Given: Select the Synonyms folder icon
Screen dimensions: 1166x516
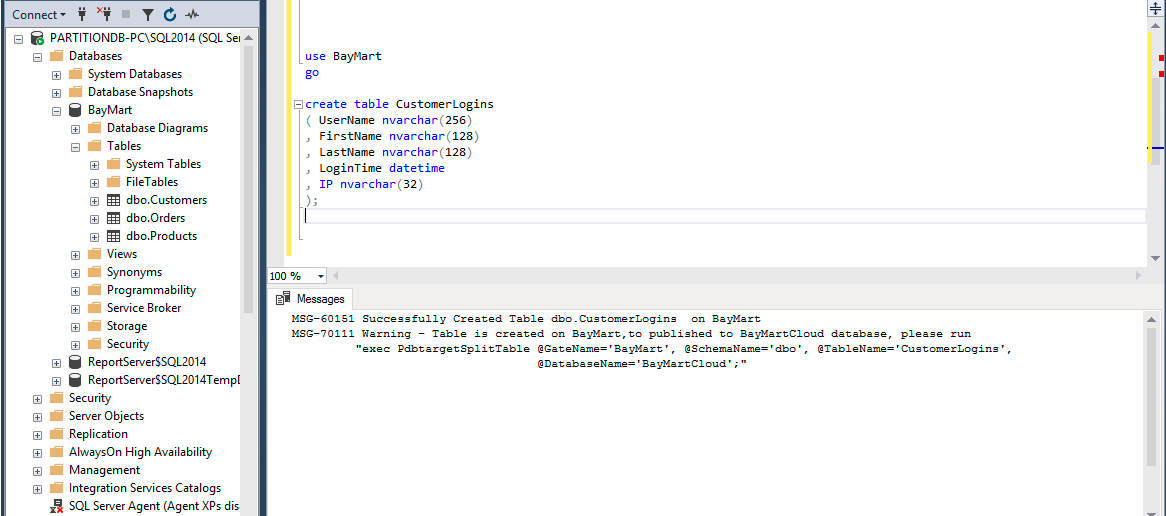Looking at the screenshot, I should click(94, 271).
